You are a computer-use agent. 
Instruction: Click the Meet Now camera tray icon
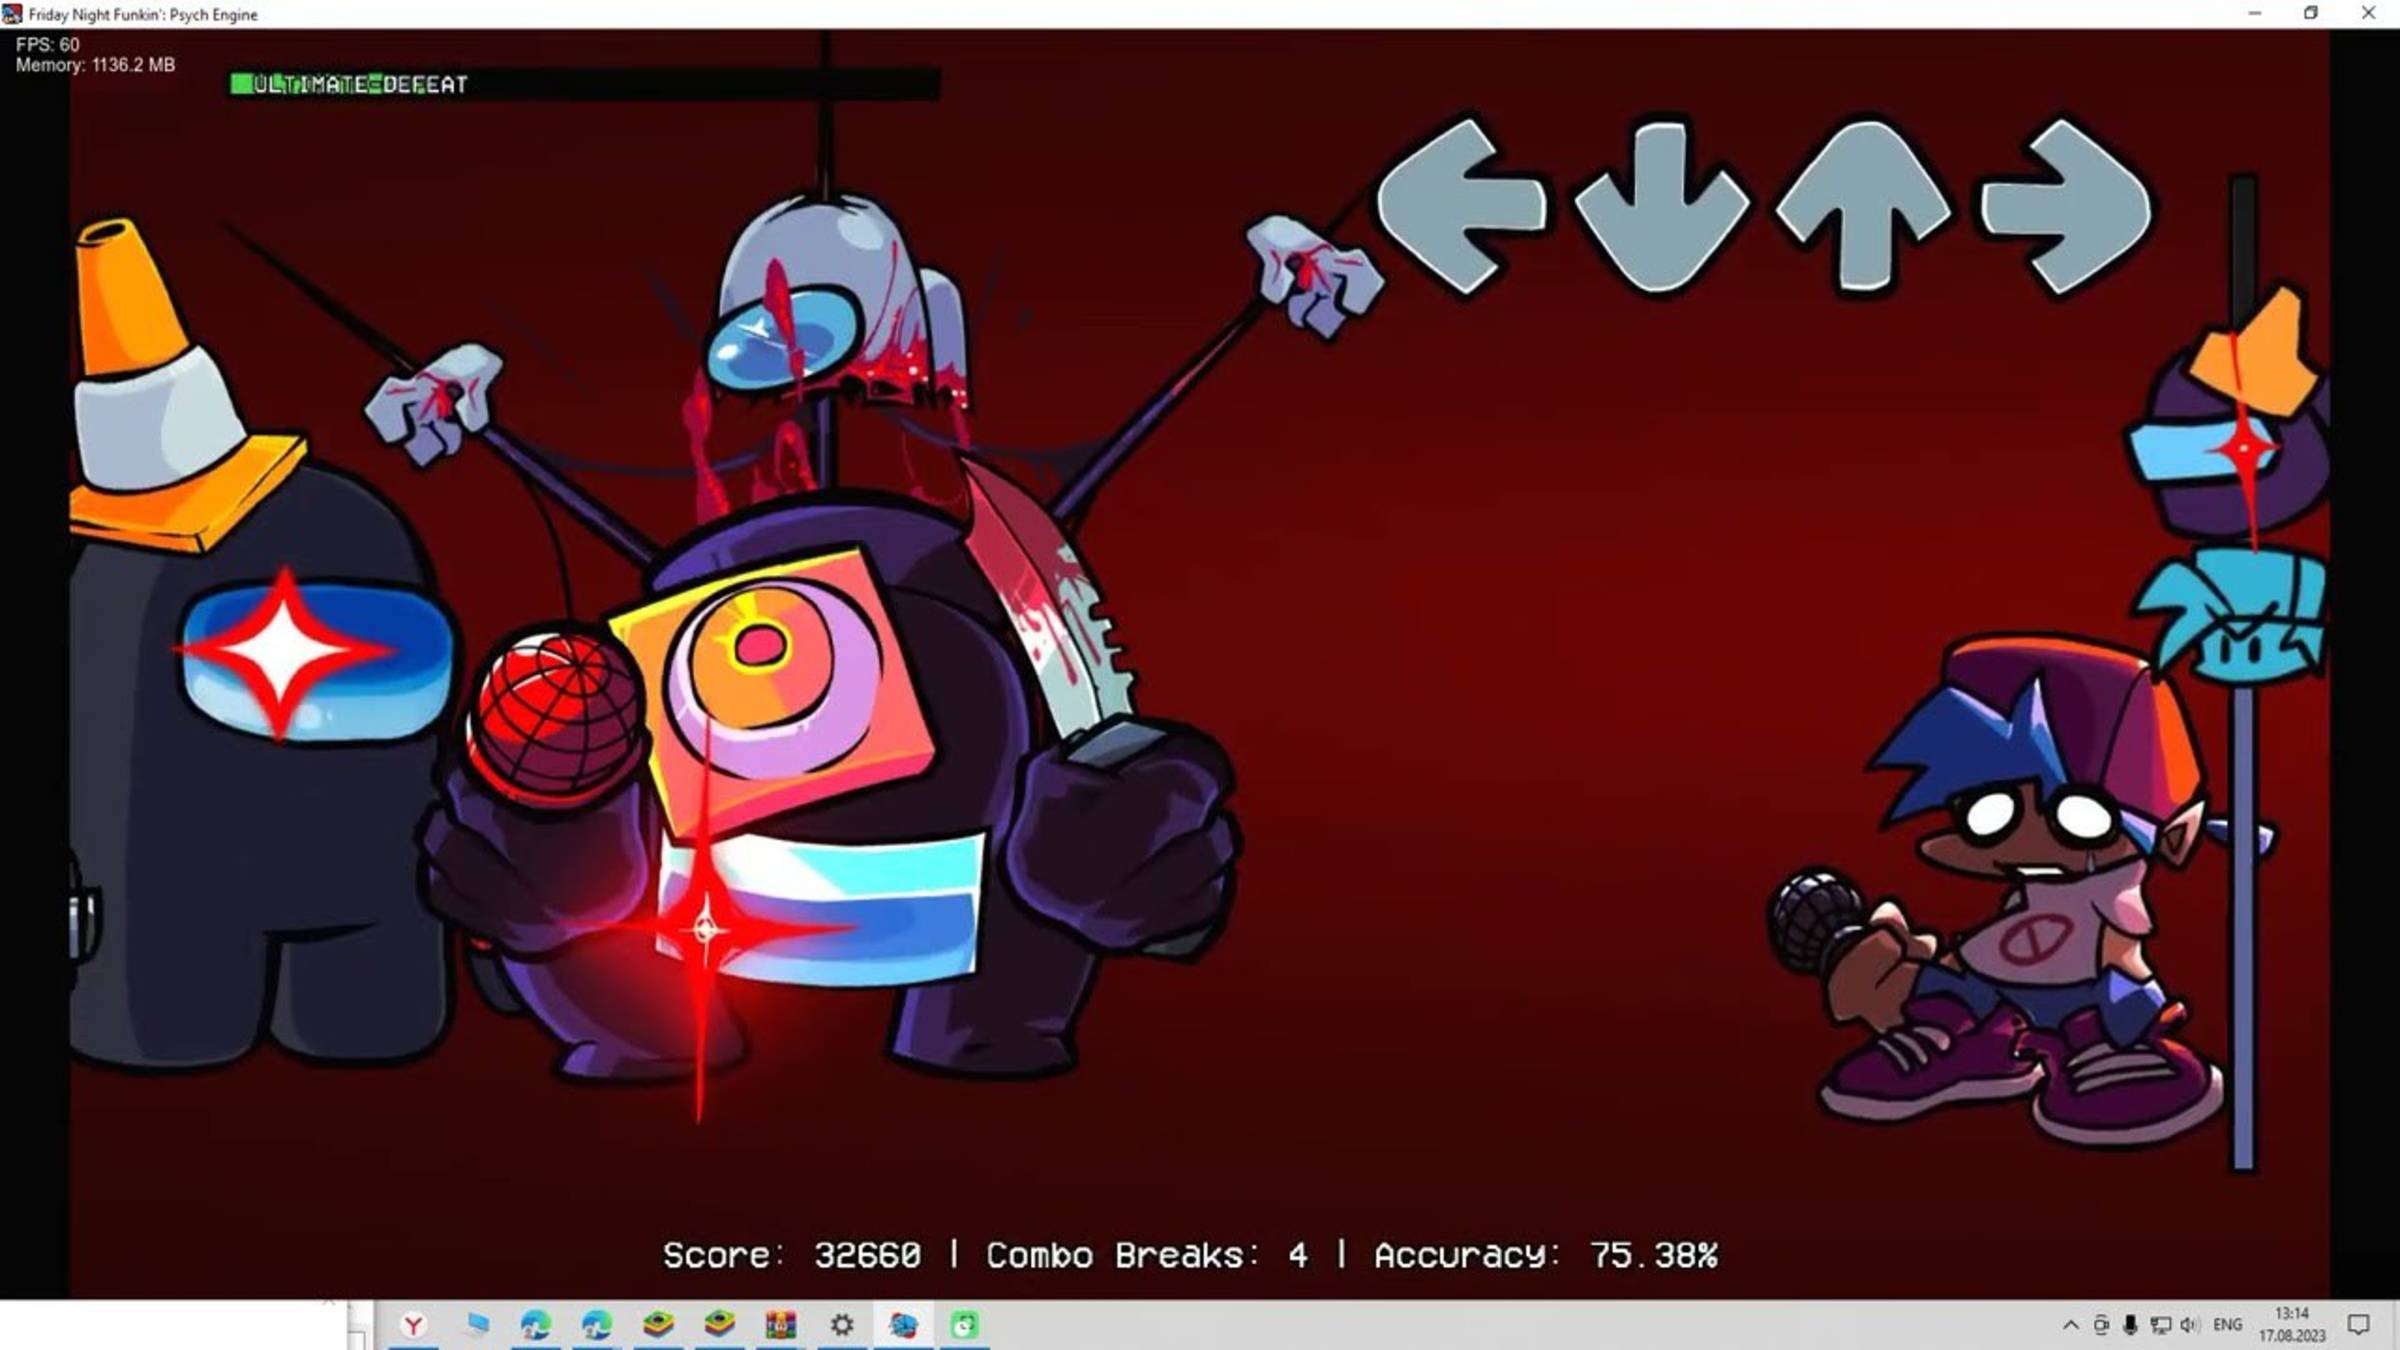2101,1325
